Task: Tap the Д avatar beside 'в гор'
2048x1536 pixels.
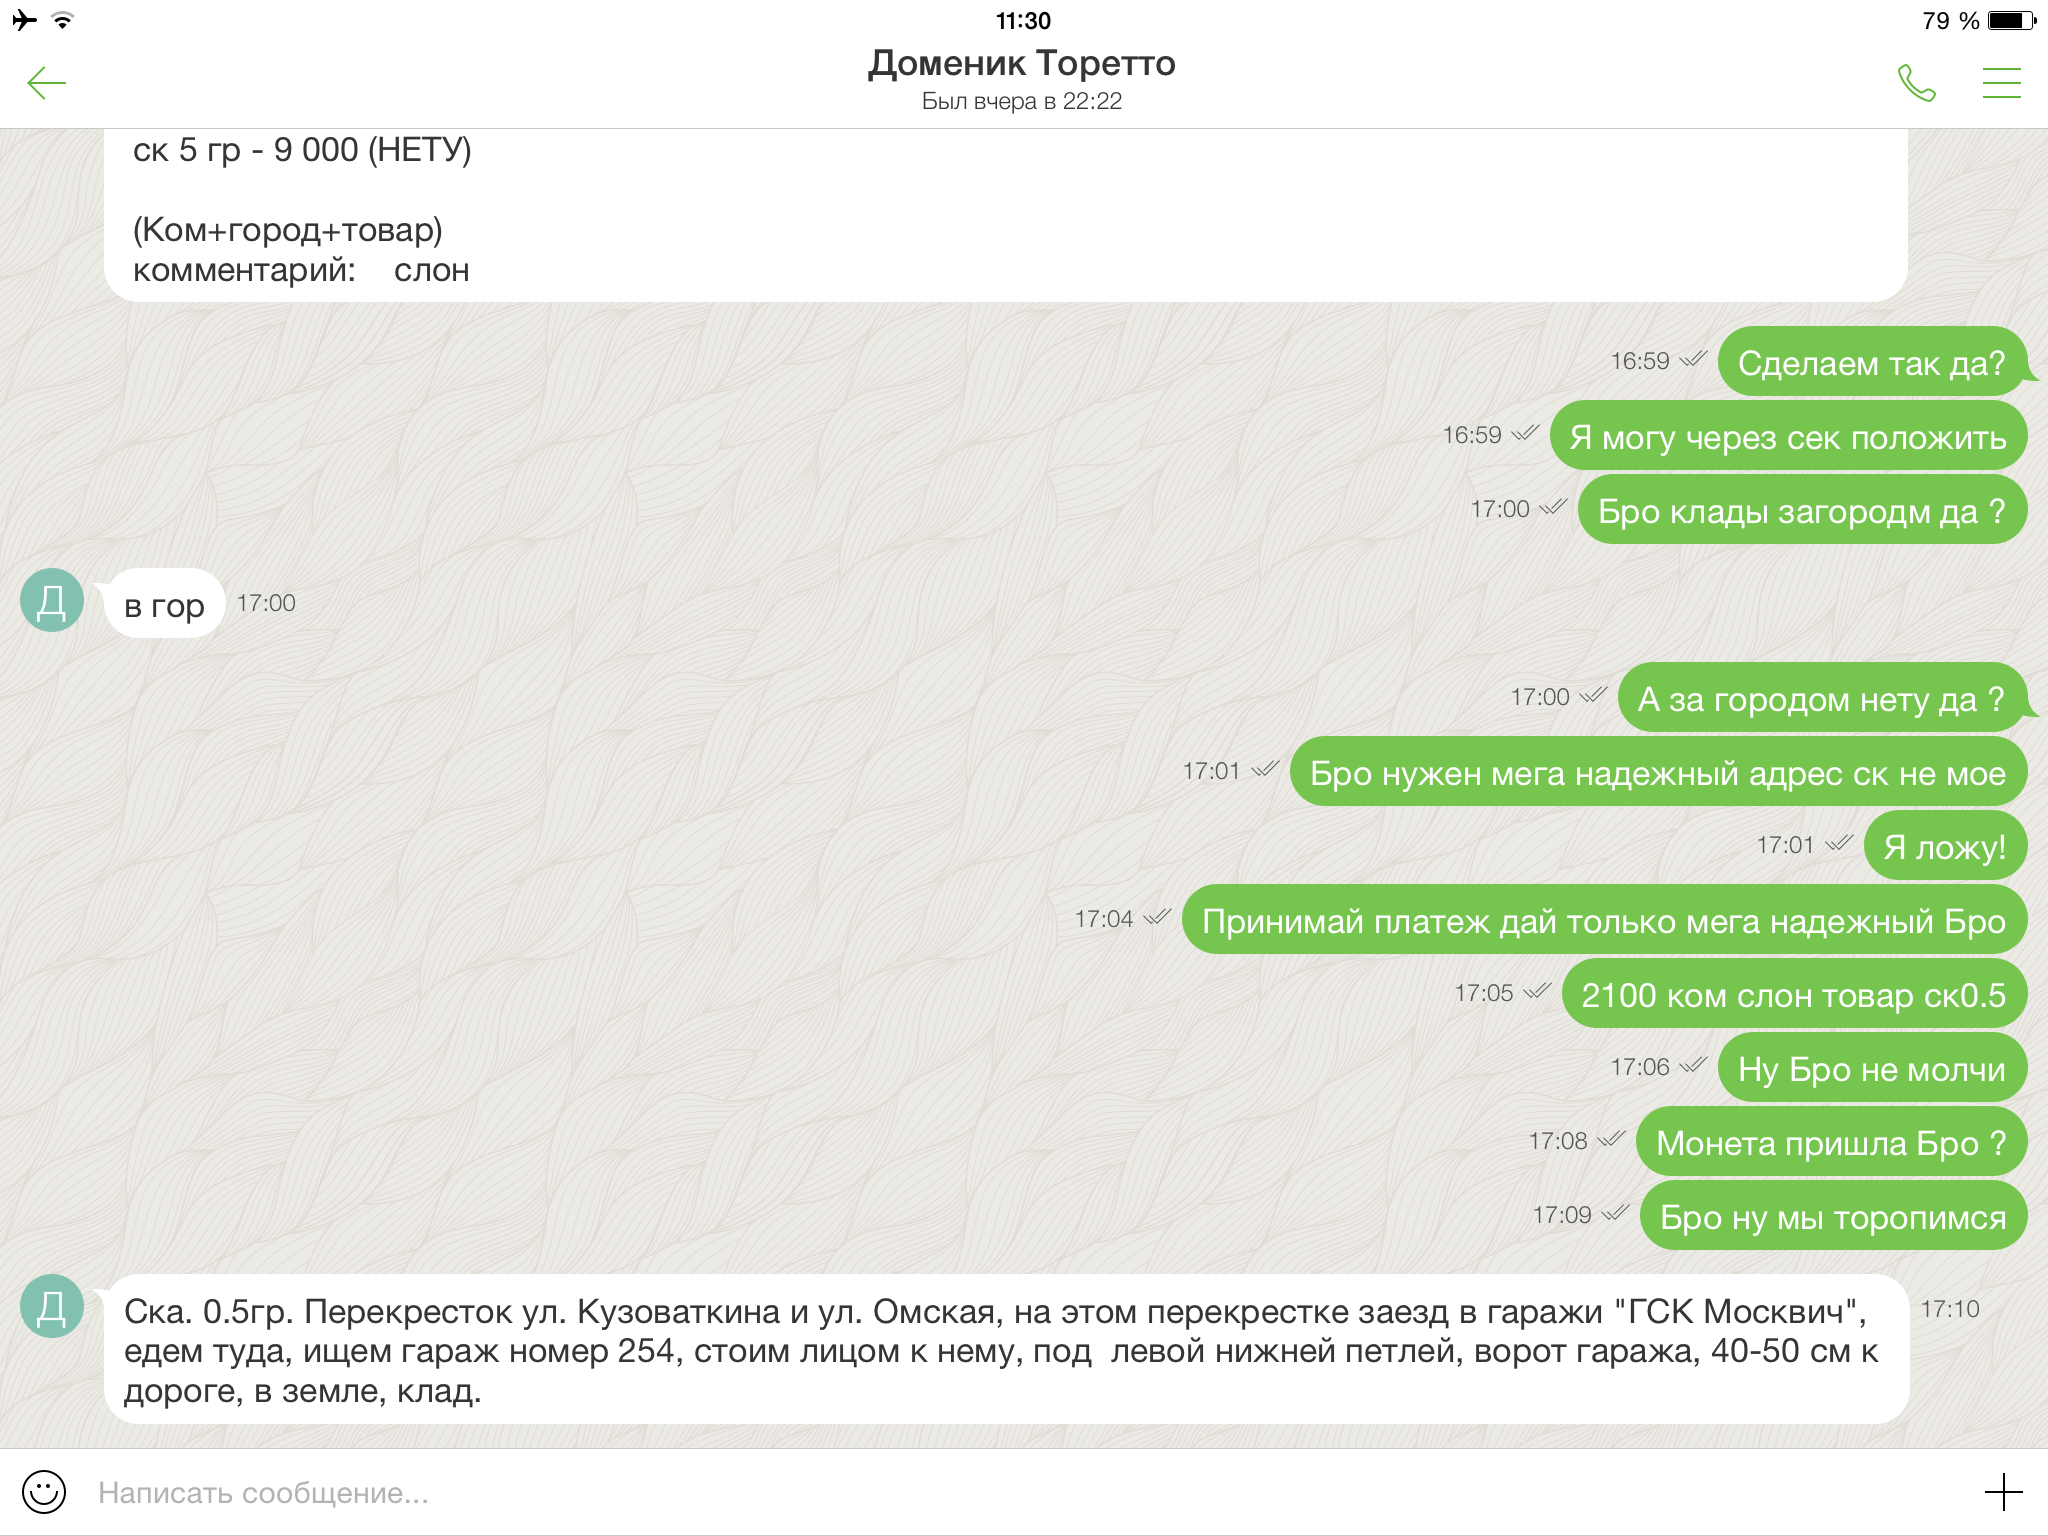Action: 52,601
